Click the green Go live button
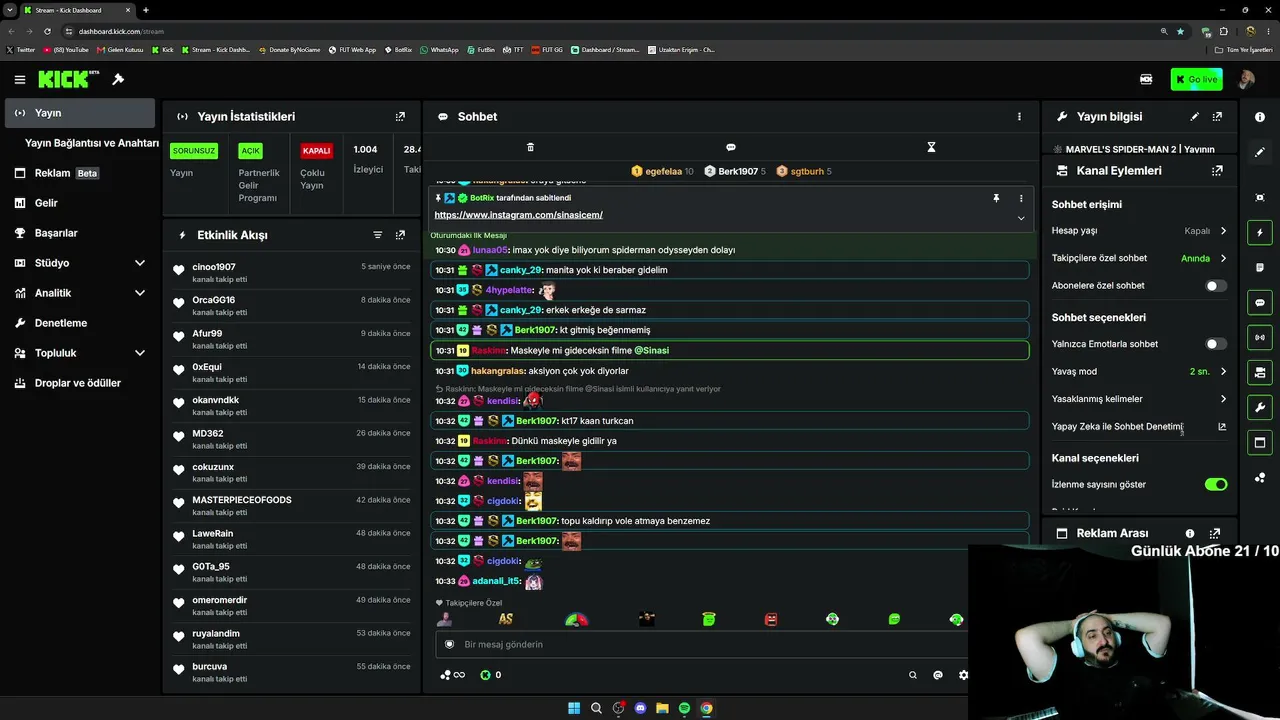The width and height of the screenshot is (1280, 720). pyautogui.click(x=1196, y=80)
